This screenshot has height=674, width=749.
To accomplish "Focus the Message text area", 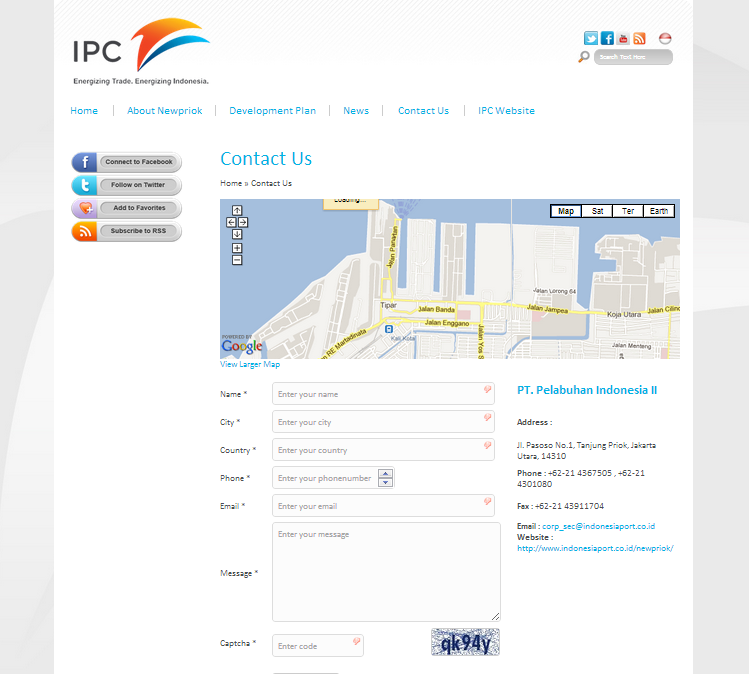I will point(386,572).
